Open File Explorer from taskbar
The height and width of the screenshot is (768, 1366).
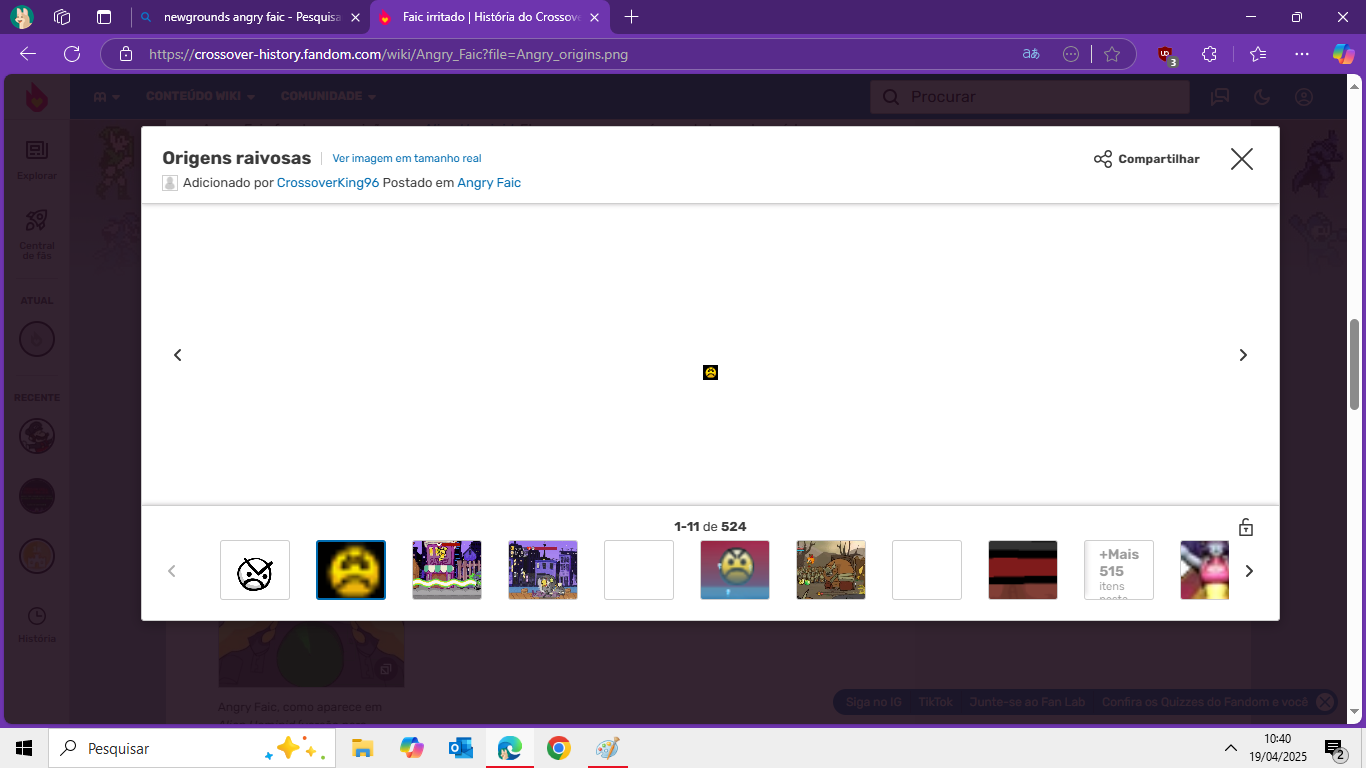[362, 748]
